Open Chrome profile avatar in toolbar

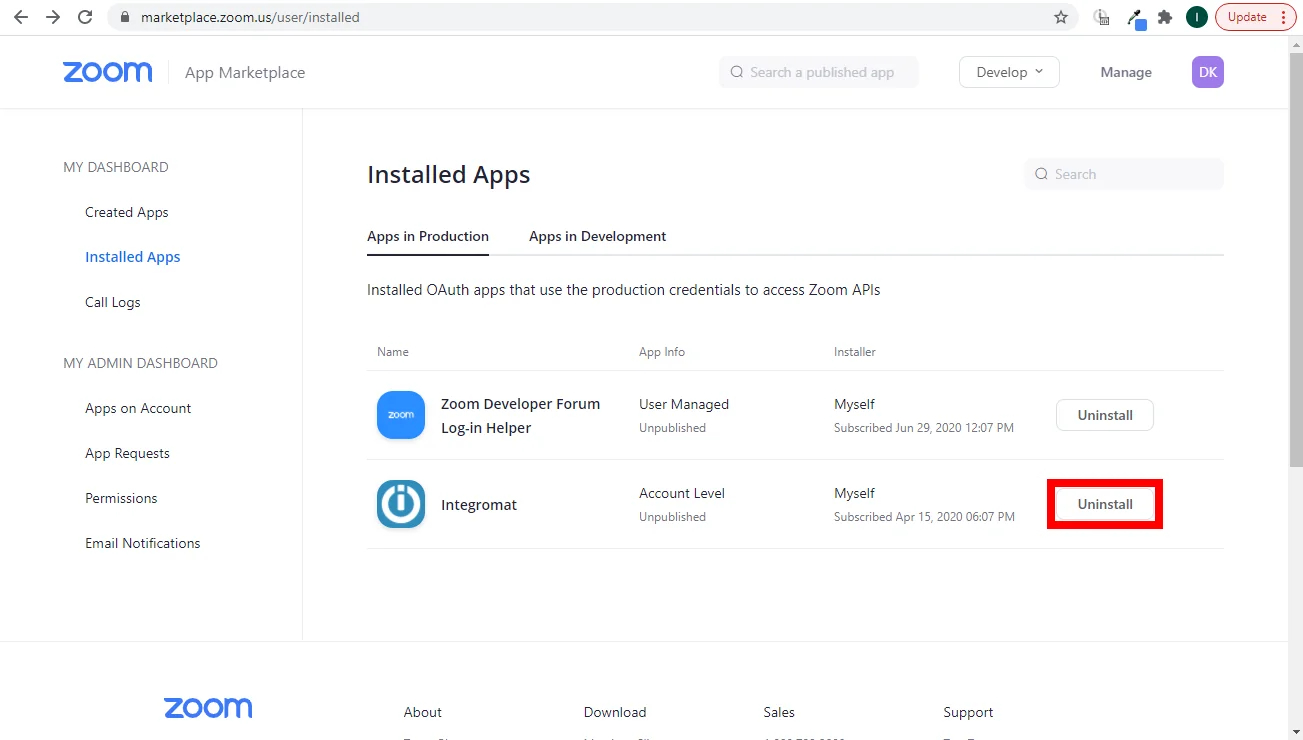(1197, 17)
